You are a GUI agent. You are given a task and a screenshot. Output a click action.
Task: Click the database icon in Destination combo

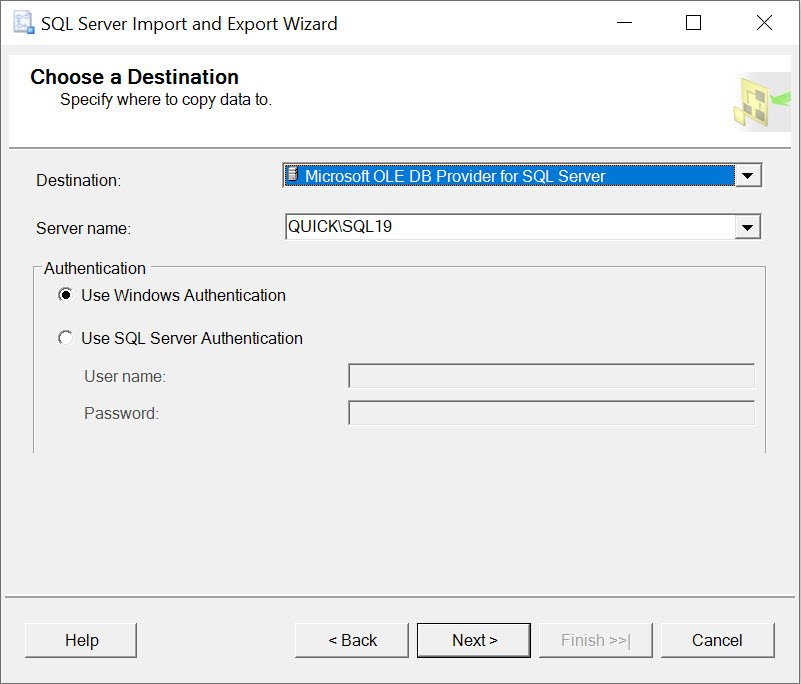tap(292, 175)
